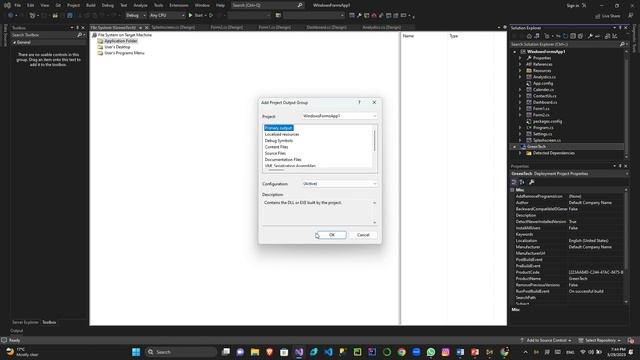Switch to the Analytics.cs [Design] tab
Screen dimensions: 640x360
click(381, 28)
